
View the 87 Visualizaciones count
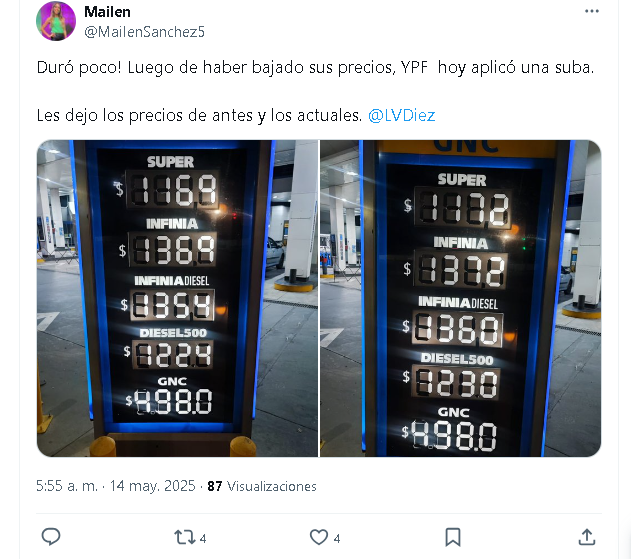click(262, 486)
